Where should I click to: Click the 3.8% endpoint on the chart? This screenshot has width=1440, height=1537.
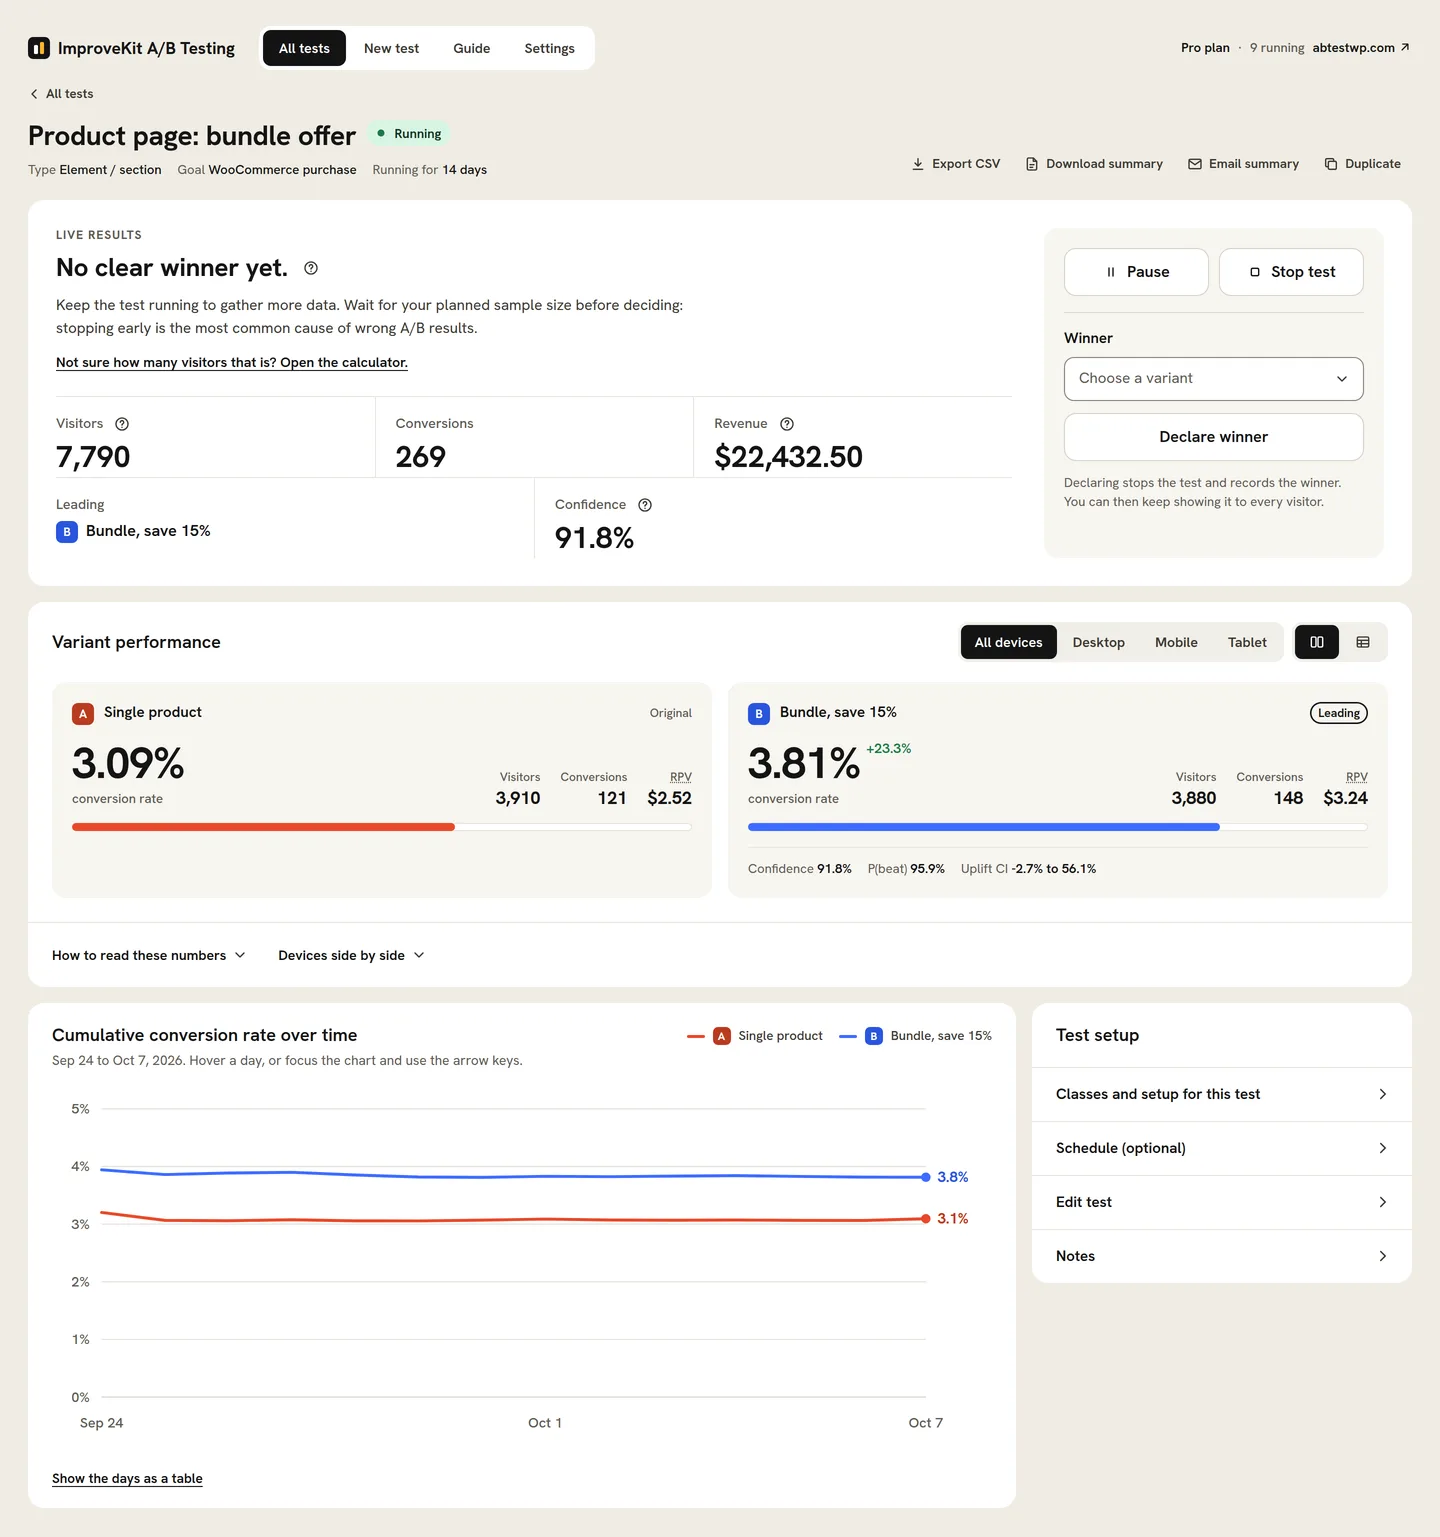tap(926, 1177)
